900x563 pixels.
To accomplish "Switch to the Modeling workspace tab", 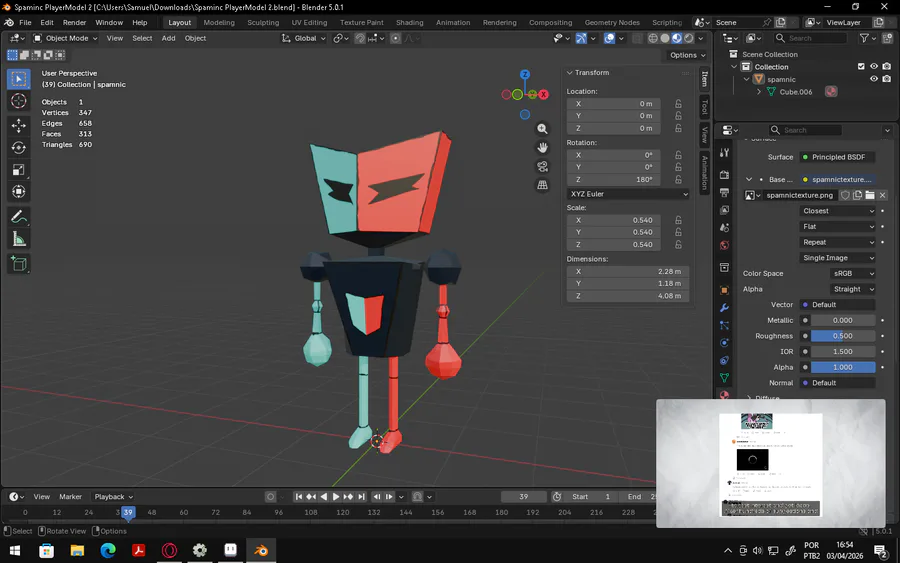I will (219, 22).
